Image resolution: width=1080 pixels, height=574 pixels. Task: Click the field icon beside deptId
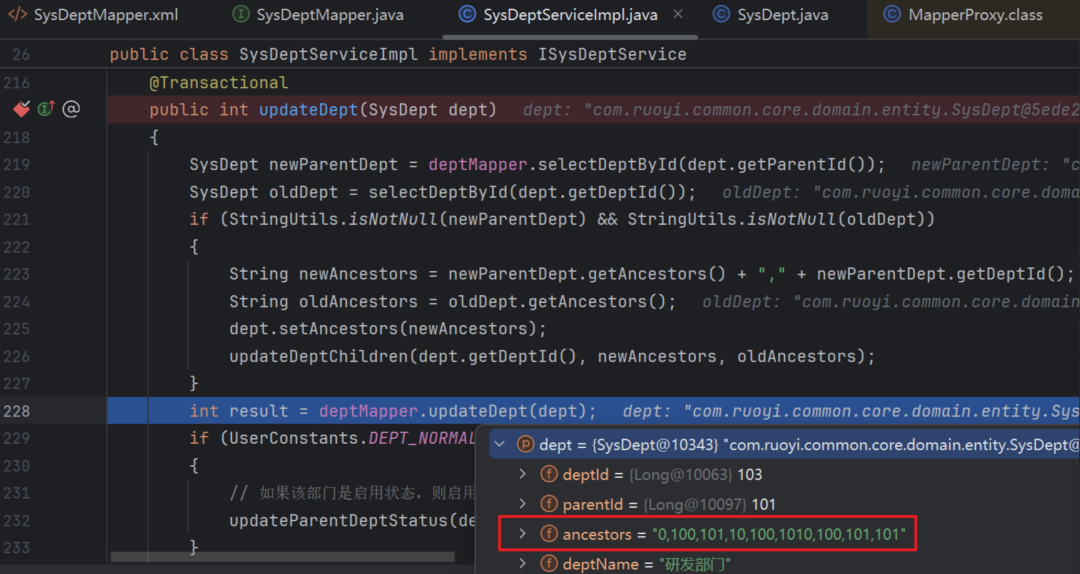pos(549,474)
